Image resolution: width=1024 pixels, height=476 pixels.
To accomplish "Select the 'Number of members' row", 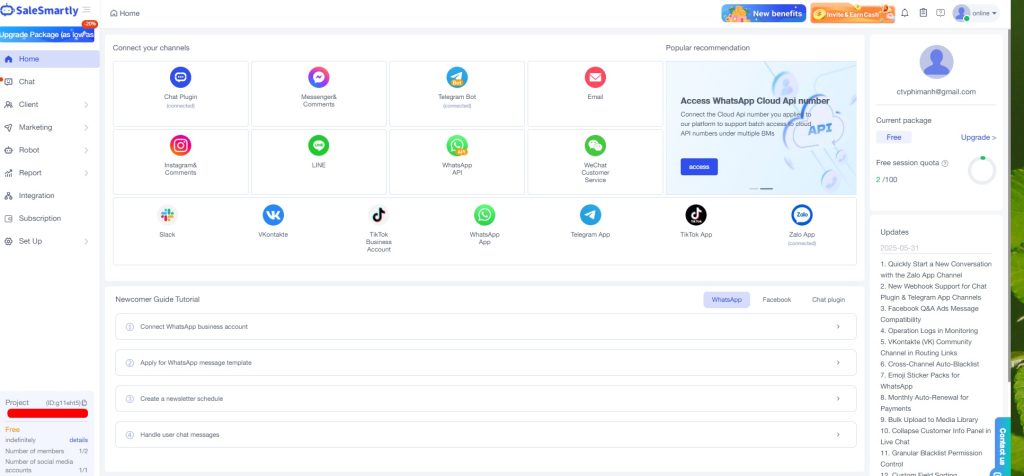I will click(x=46, y=451).
